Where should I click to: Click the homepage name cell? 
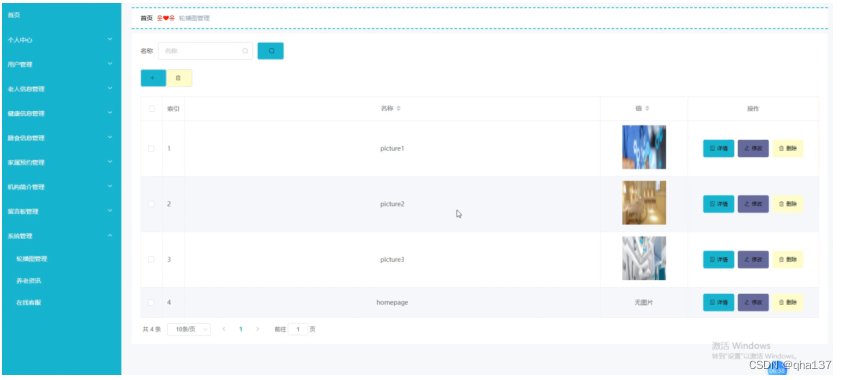click(x=392, y=303)
